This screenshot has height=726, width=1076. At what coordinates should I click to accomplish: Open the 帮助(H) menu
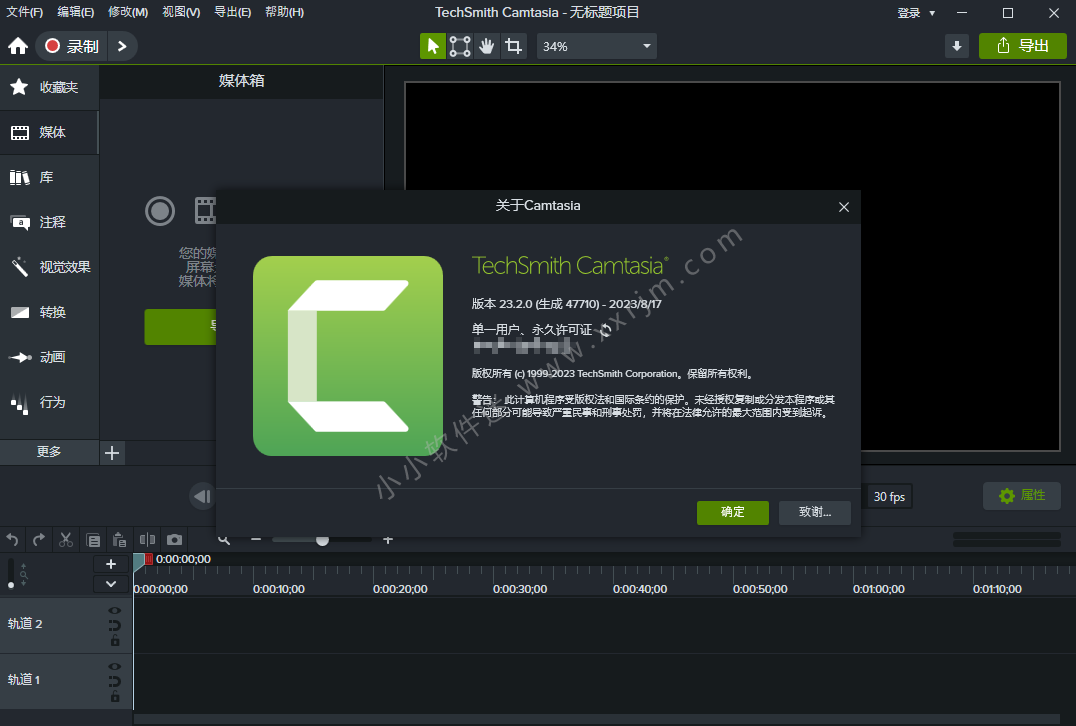pos(284,12)
